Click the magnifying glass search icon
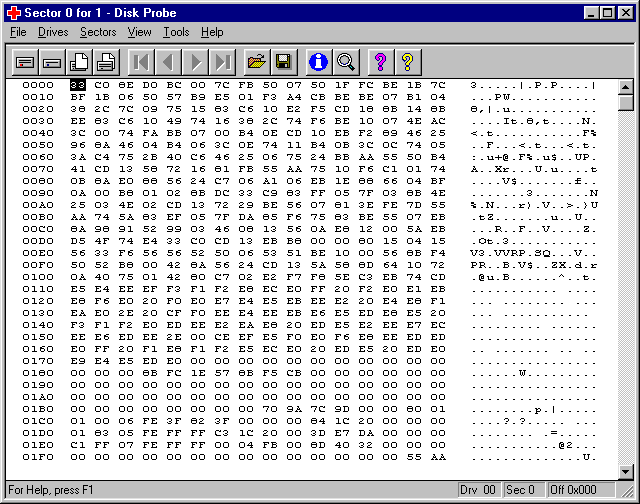This screenshot has width=640, height=504. pyautogui.click(x=346, y=62)
